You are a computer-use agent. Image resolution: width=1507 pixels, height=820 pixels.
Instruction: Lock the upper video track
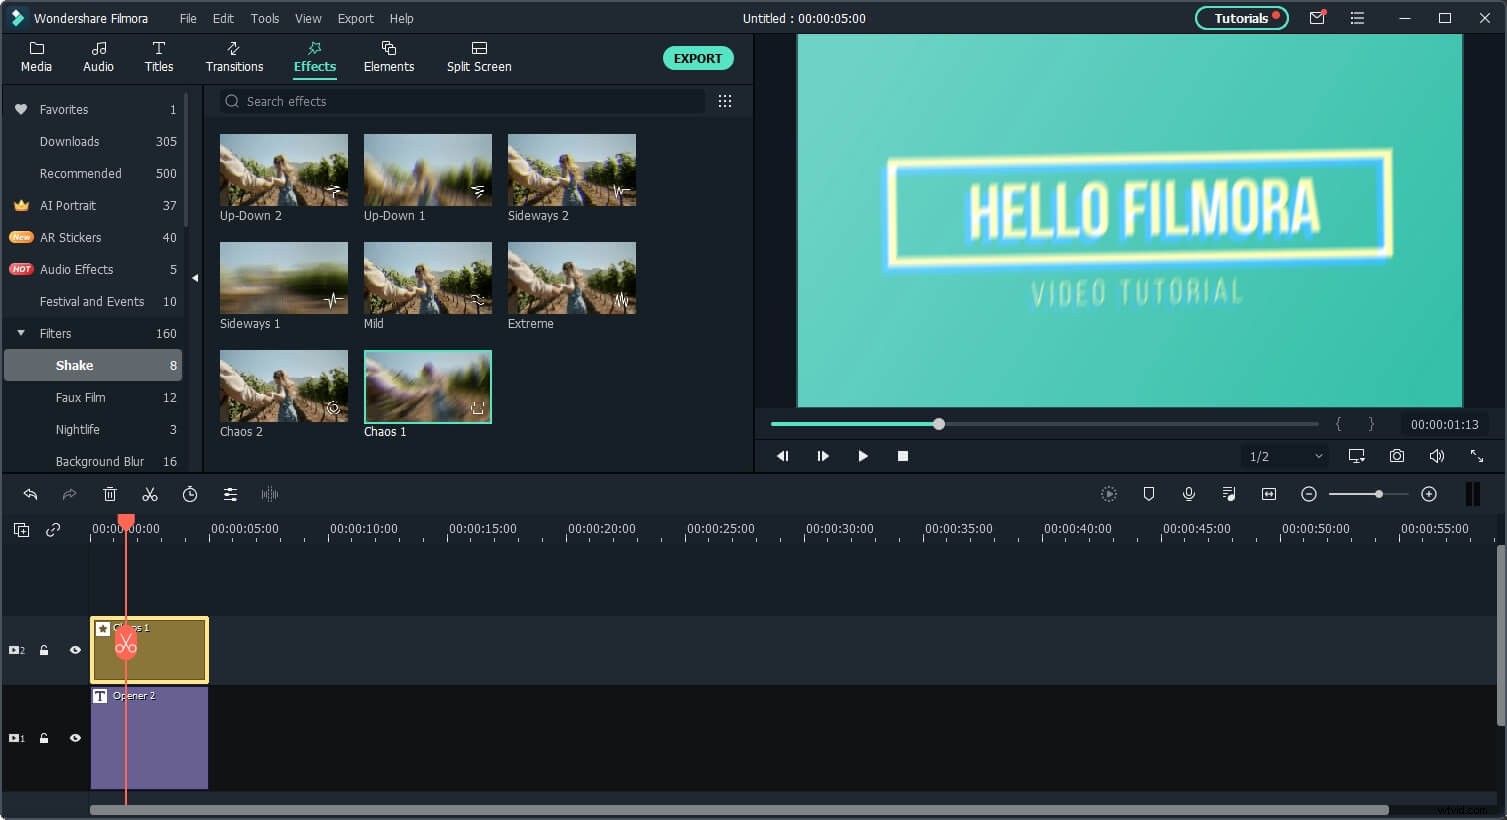[x=44, y=650]
